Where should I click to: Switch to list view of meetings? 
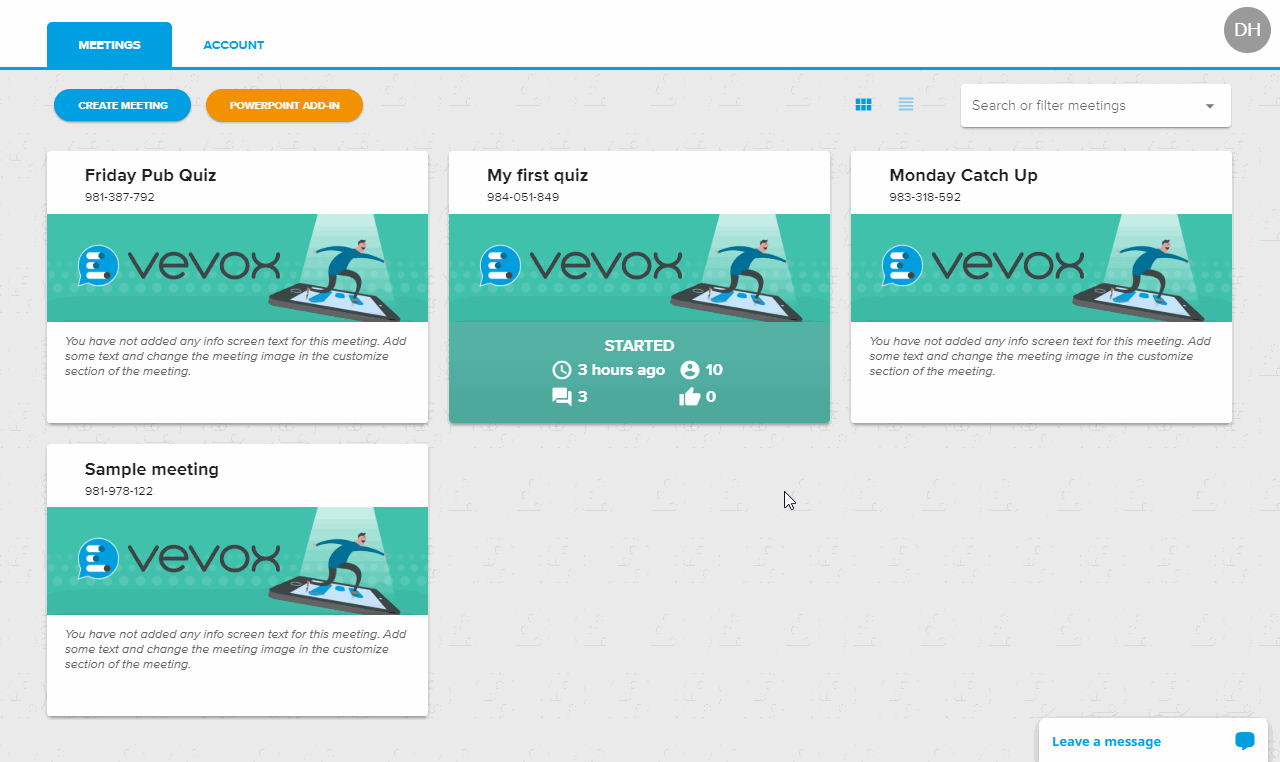click(906, 105)
